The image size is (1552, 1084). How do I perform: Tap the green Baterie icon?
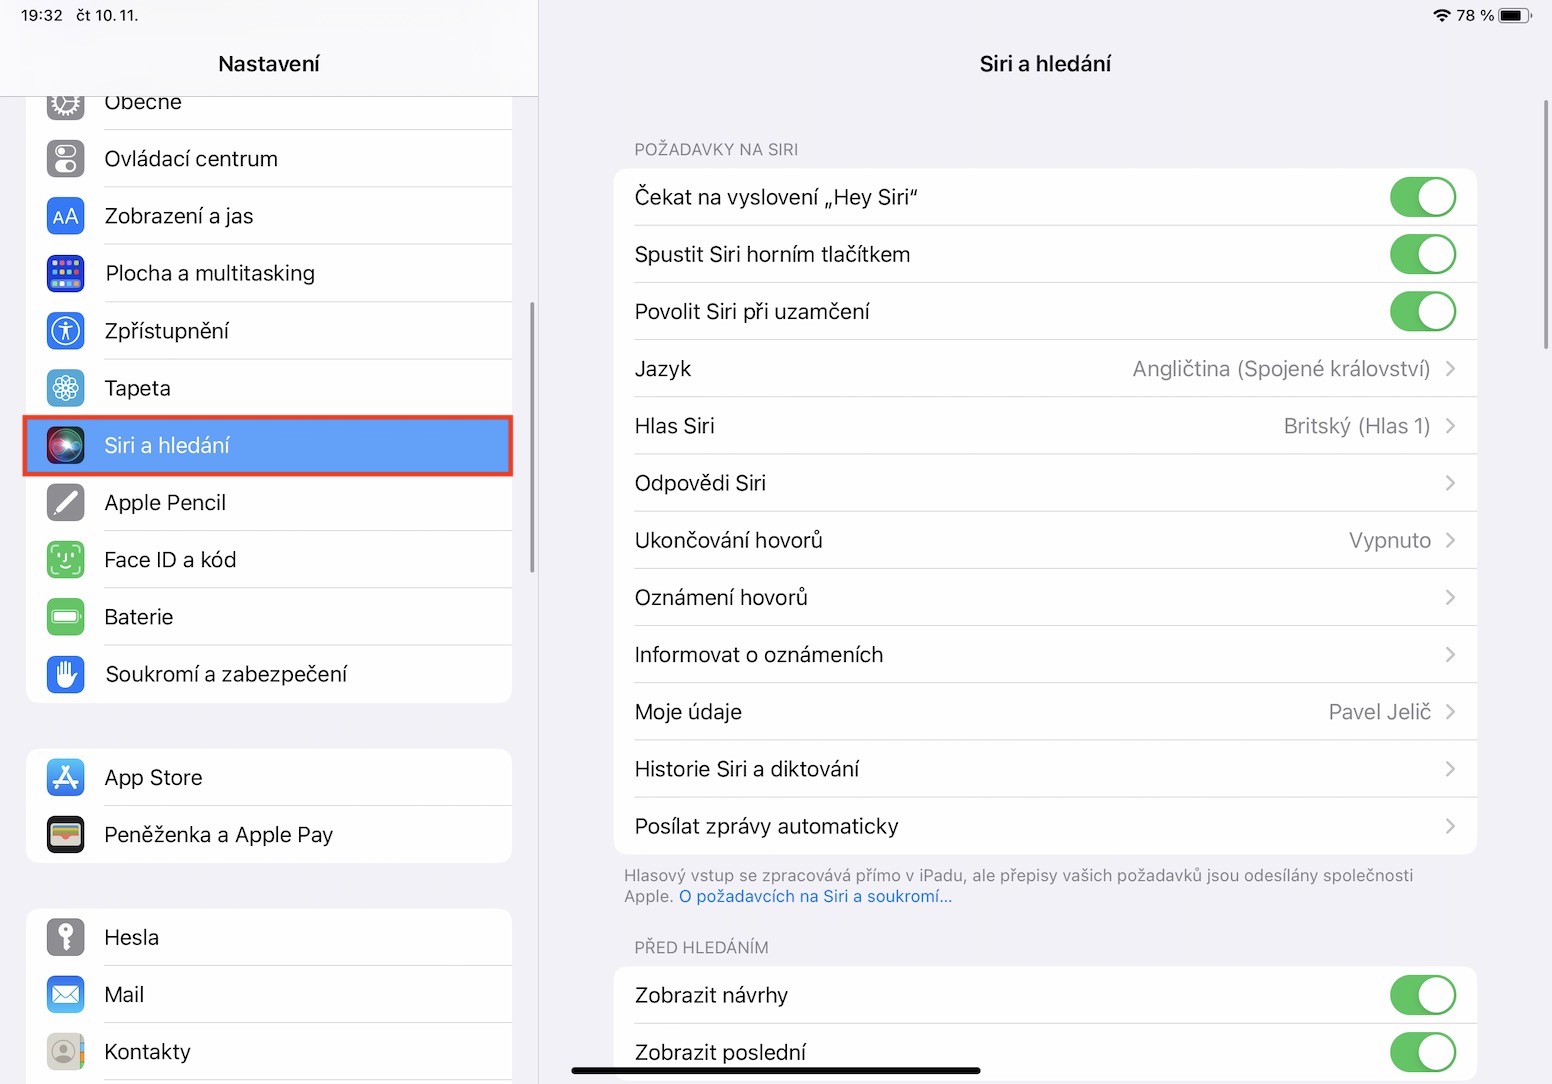66,617
